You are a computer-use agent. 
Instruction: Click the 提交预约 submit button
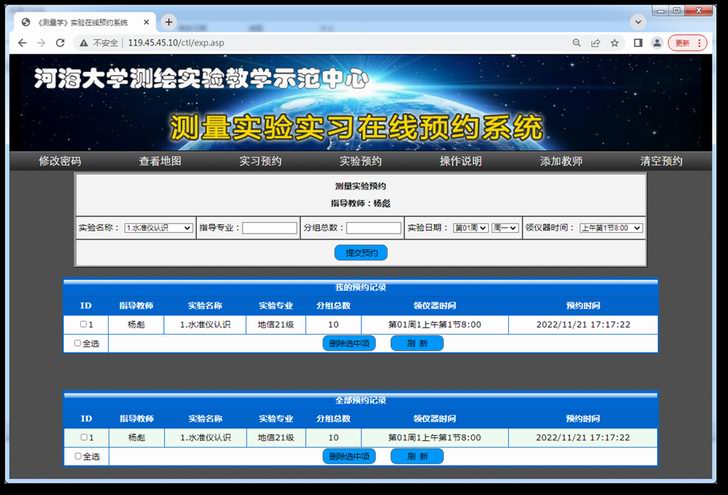point(361,253)
